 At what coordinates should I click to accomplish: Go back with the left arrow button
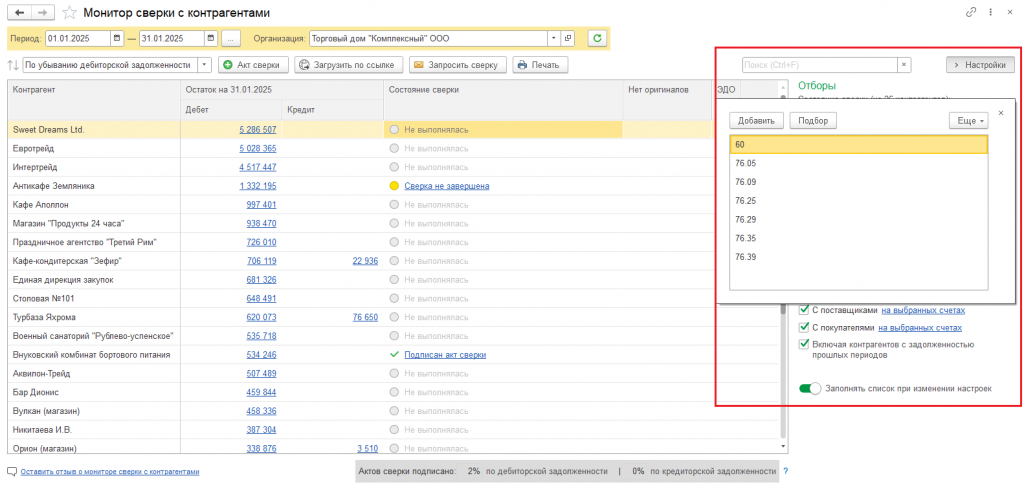19,13
